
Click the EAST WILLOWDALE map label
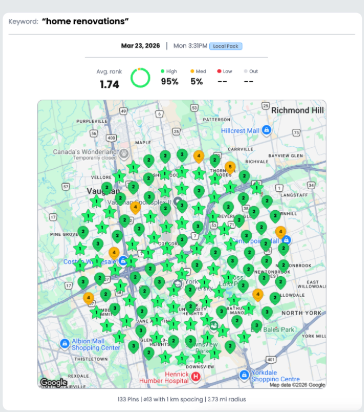[312, 284]
